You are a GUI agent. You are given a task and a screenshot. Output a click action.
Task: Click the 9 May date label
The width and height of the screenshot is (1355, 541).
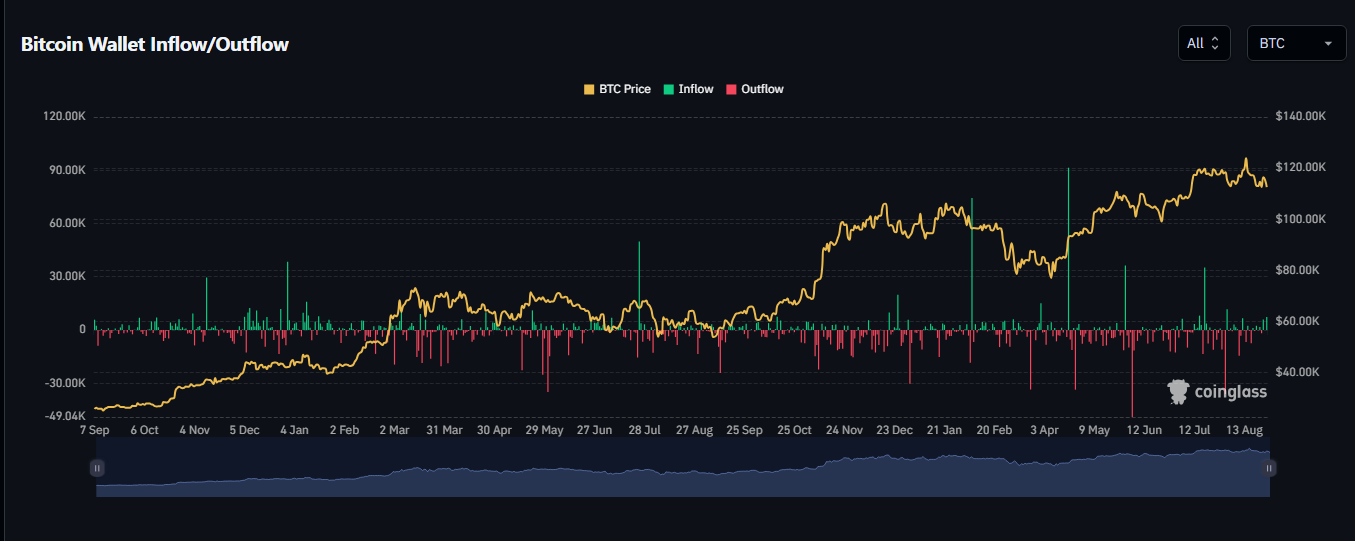pyautogui.click(x=1094, y=430)
